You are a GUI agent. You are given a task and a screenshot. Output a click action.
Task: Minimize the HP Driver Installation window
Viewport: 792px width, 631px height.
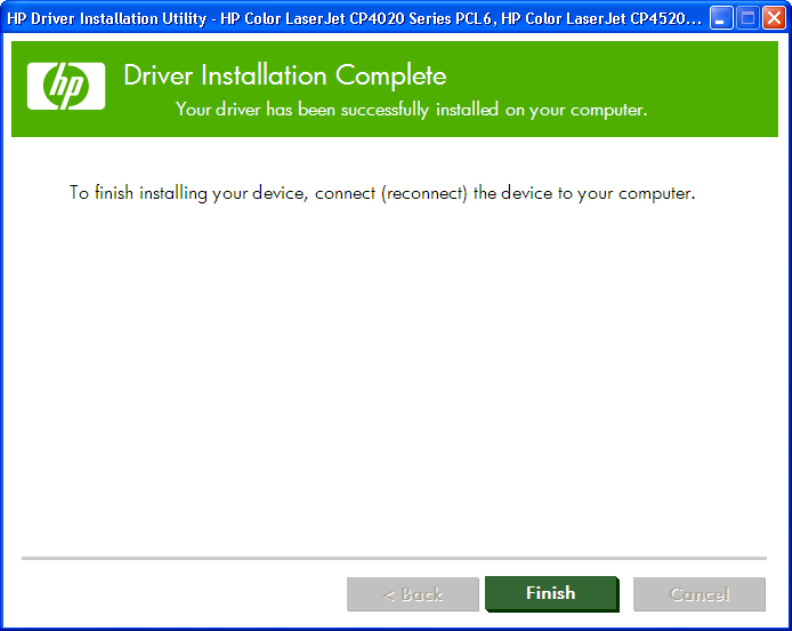tap(721, 19)
